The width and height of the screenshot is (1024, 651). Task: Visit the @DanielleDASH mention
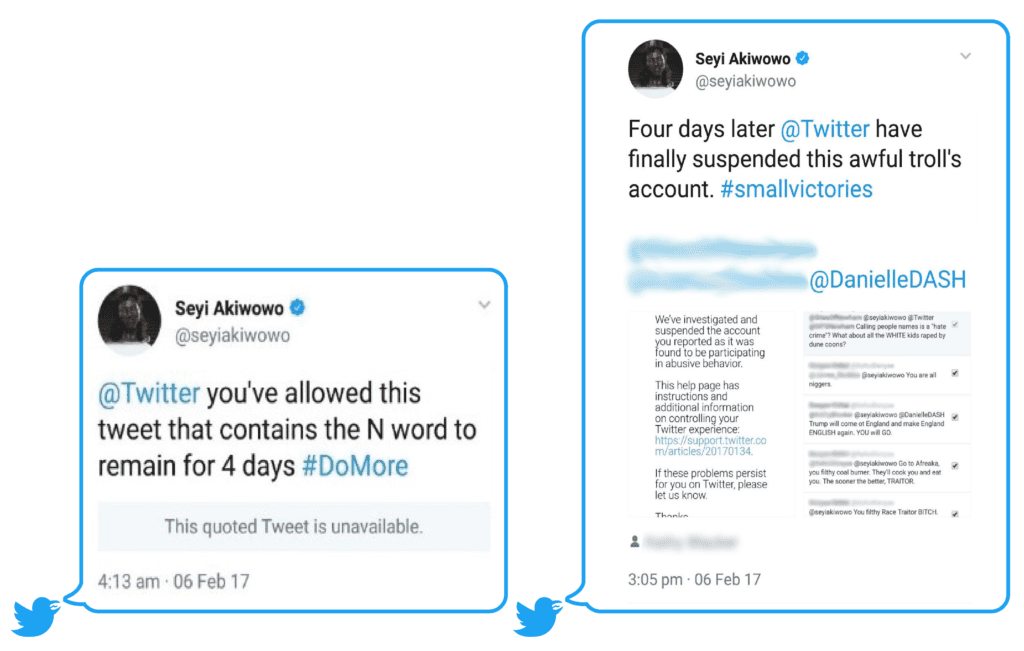click(887, 279)
